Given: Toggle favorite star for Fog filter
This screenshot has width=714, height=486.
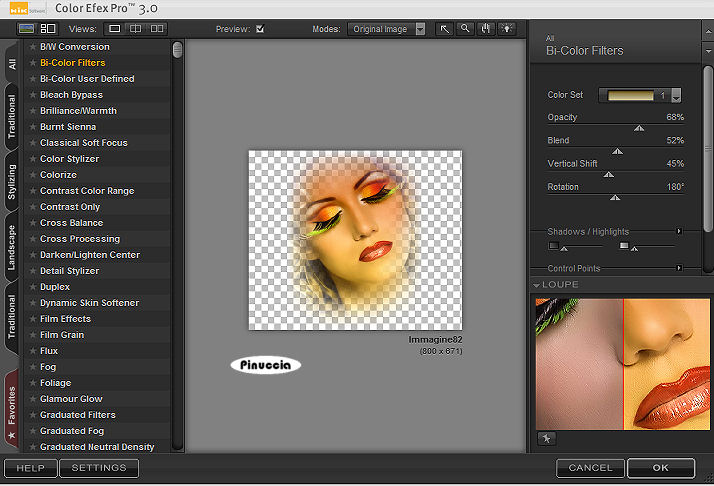Looking at the screenshot, I should click(x=32, y=367).
